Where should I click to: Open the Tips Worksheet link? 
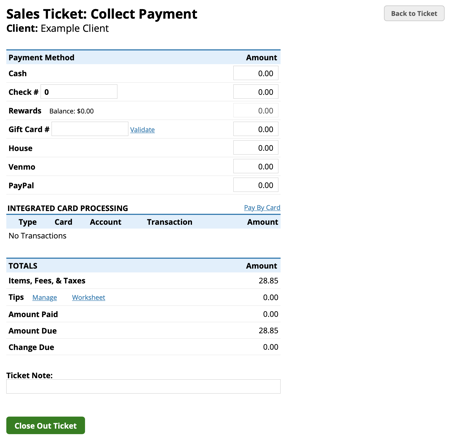88,297
